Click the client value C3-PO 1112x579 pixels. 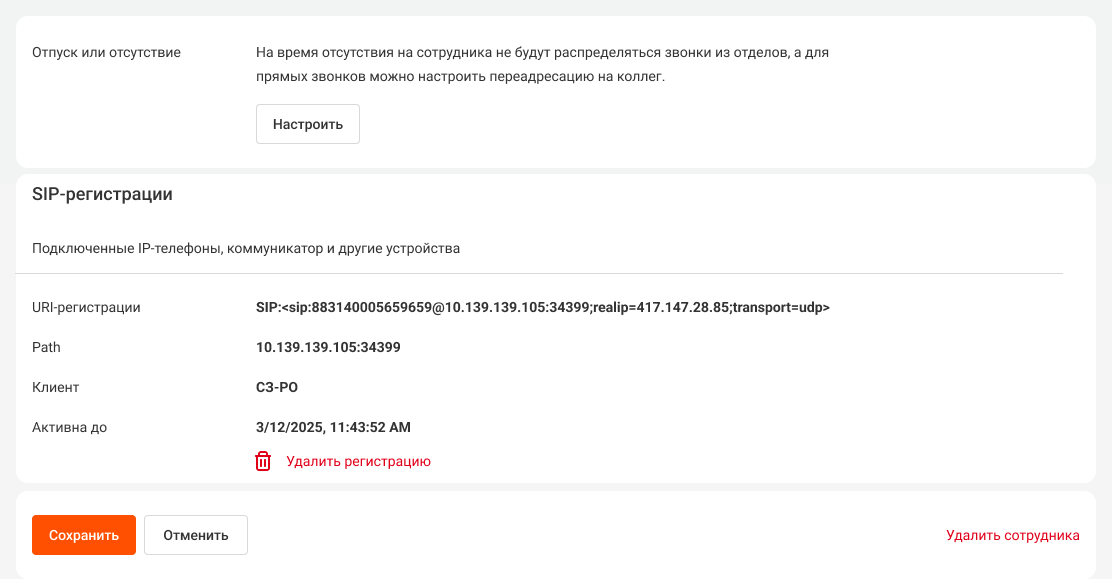click(277, 387)
